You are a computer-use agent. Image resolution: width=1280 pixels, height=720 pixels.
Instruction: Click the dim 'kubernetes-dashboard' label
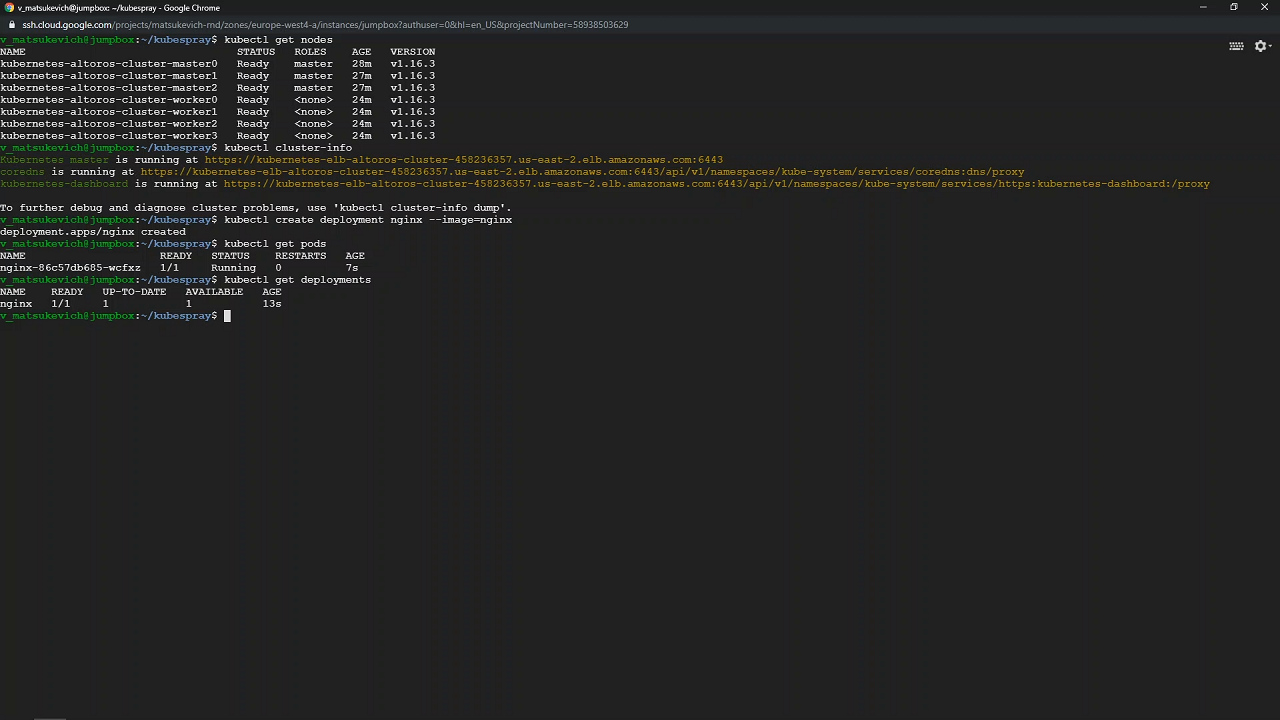point(64,184)
